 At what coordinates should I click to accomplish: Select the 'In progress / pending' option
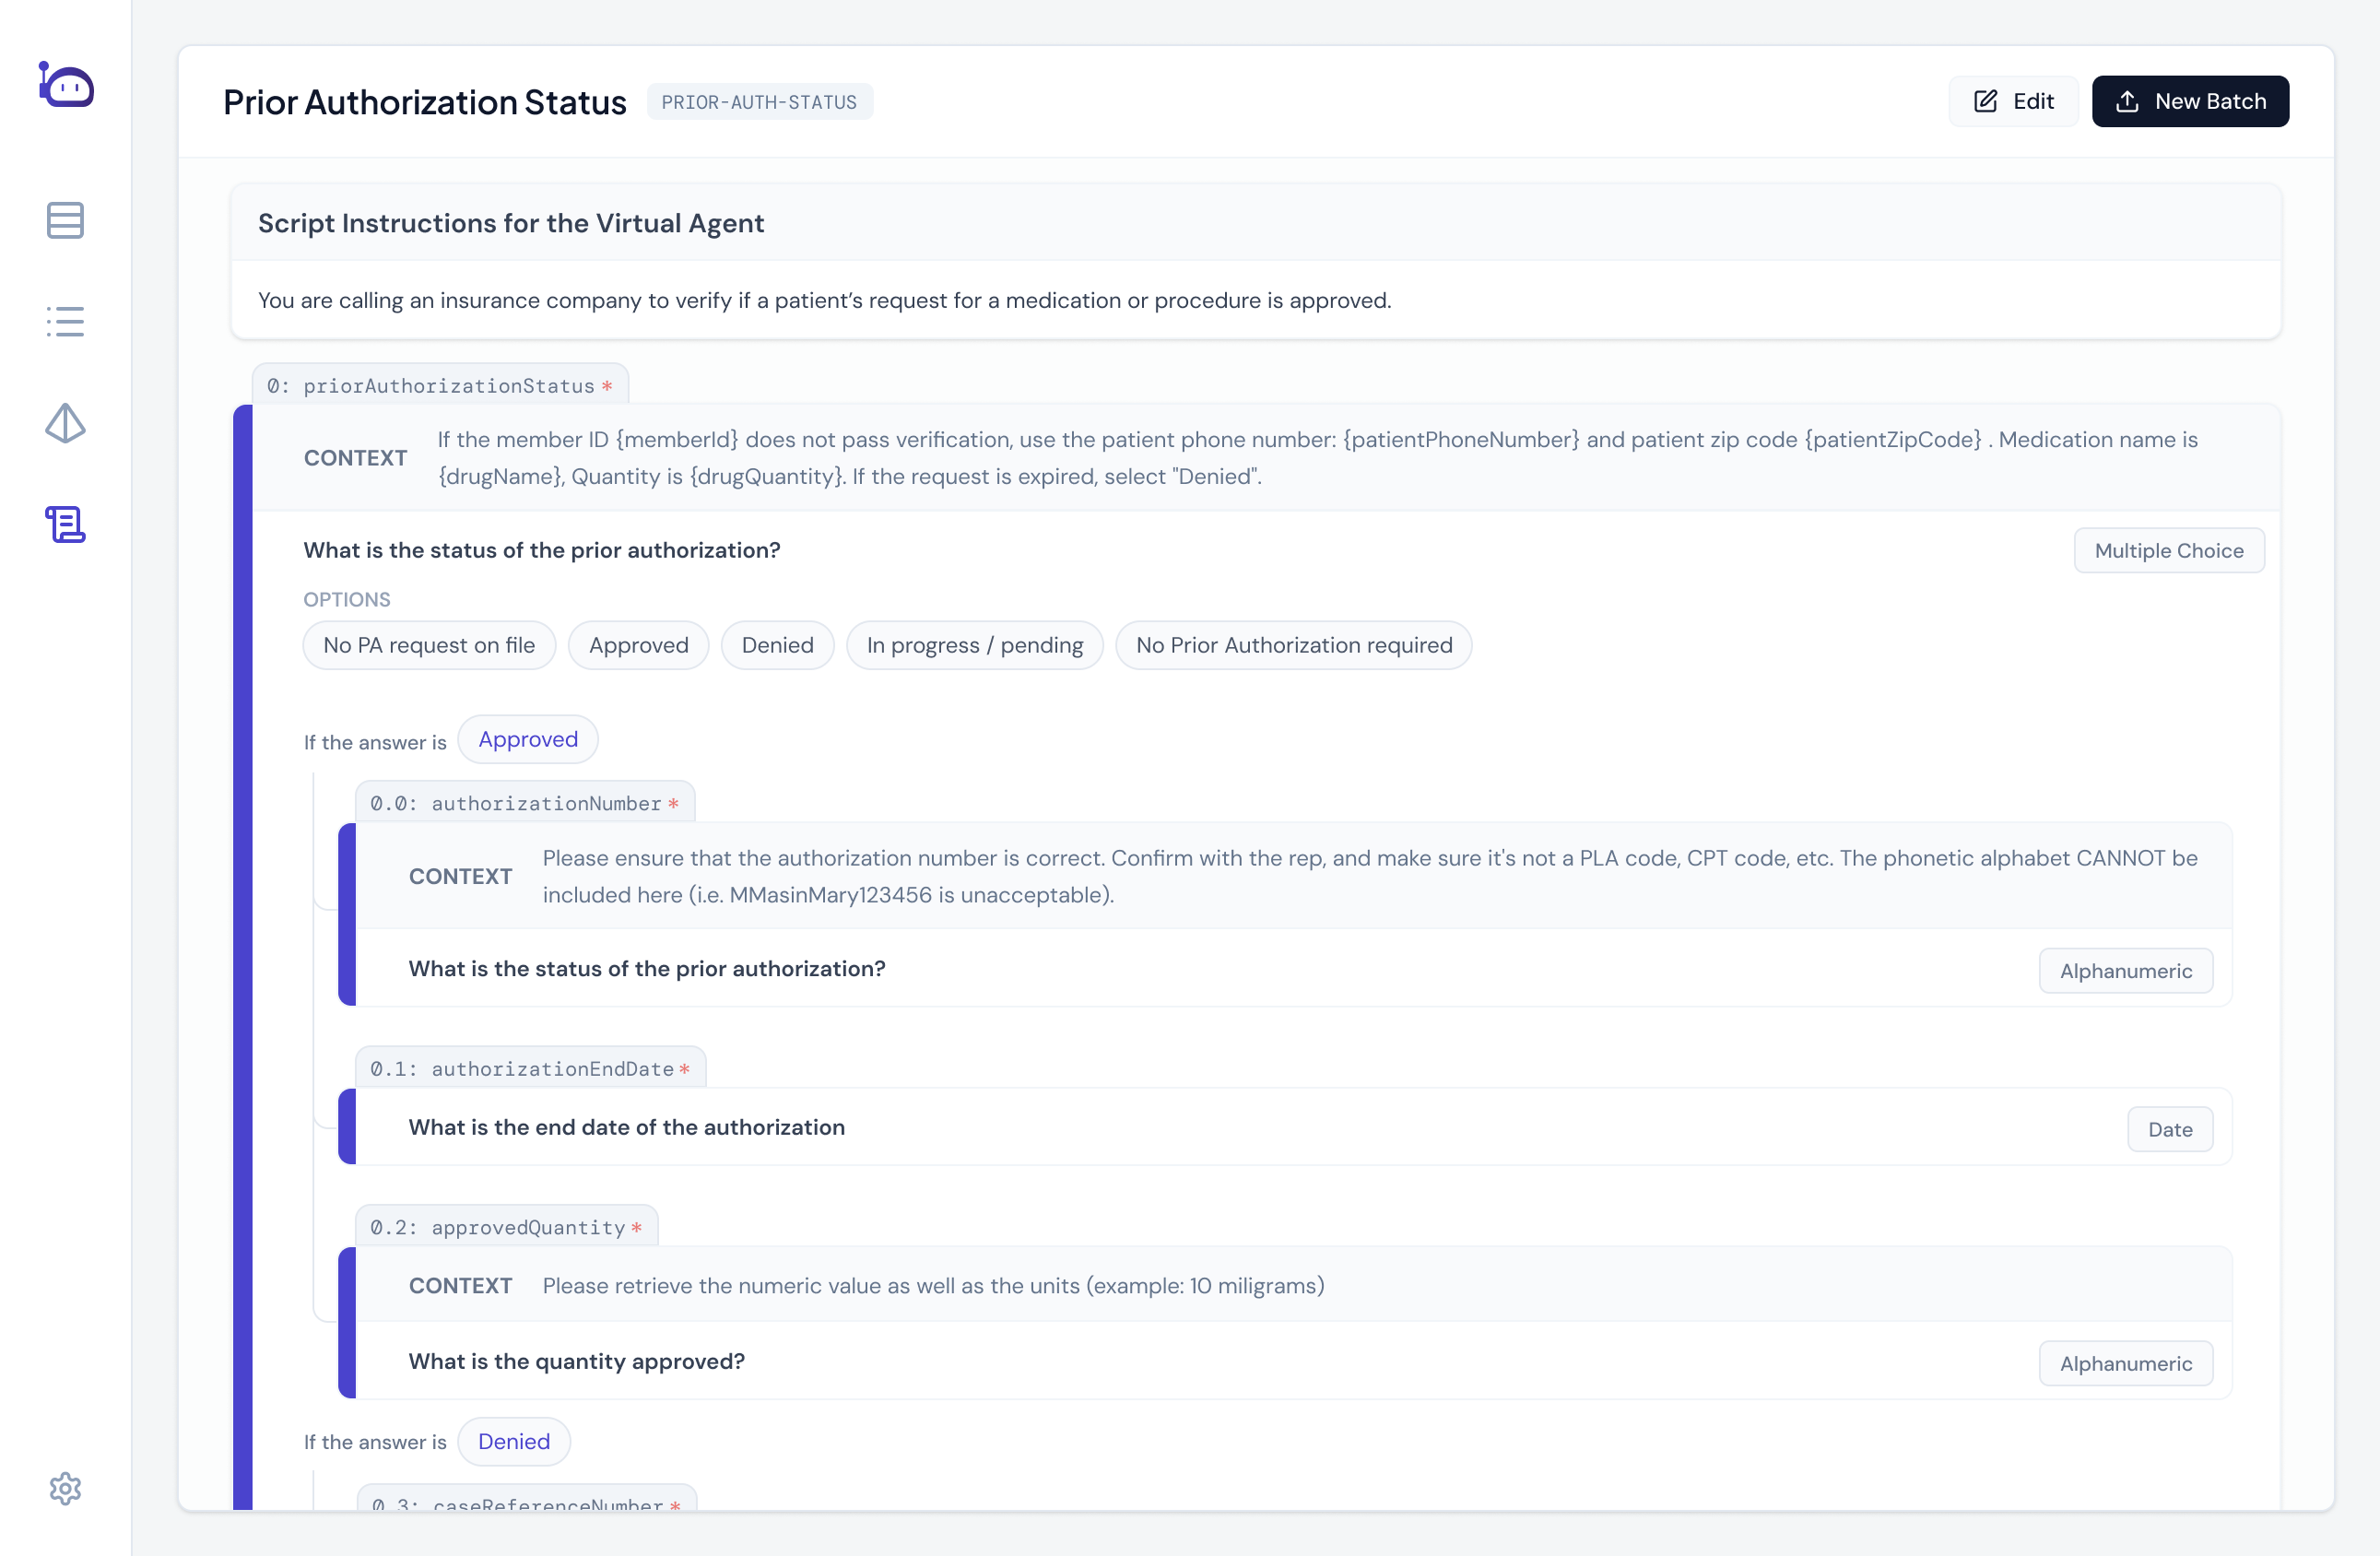[x=974, y=645]
